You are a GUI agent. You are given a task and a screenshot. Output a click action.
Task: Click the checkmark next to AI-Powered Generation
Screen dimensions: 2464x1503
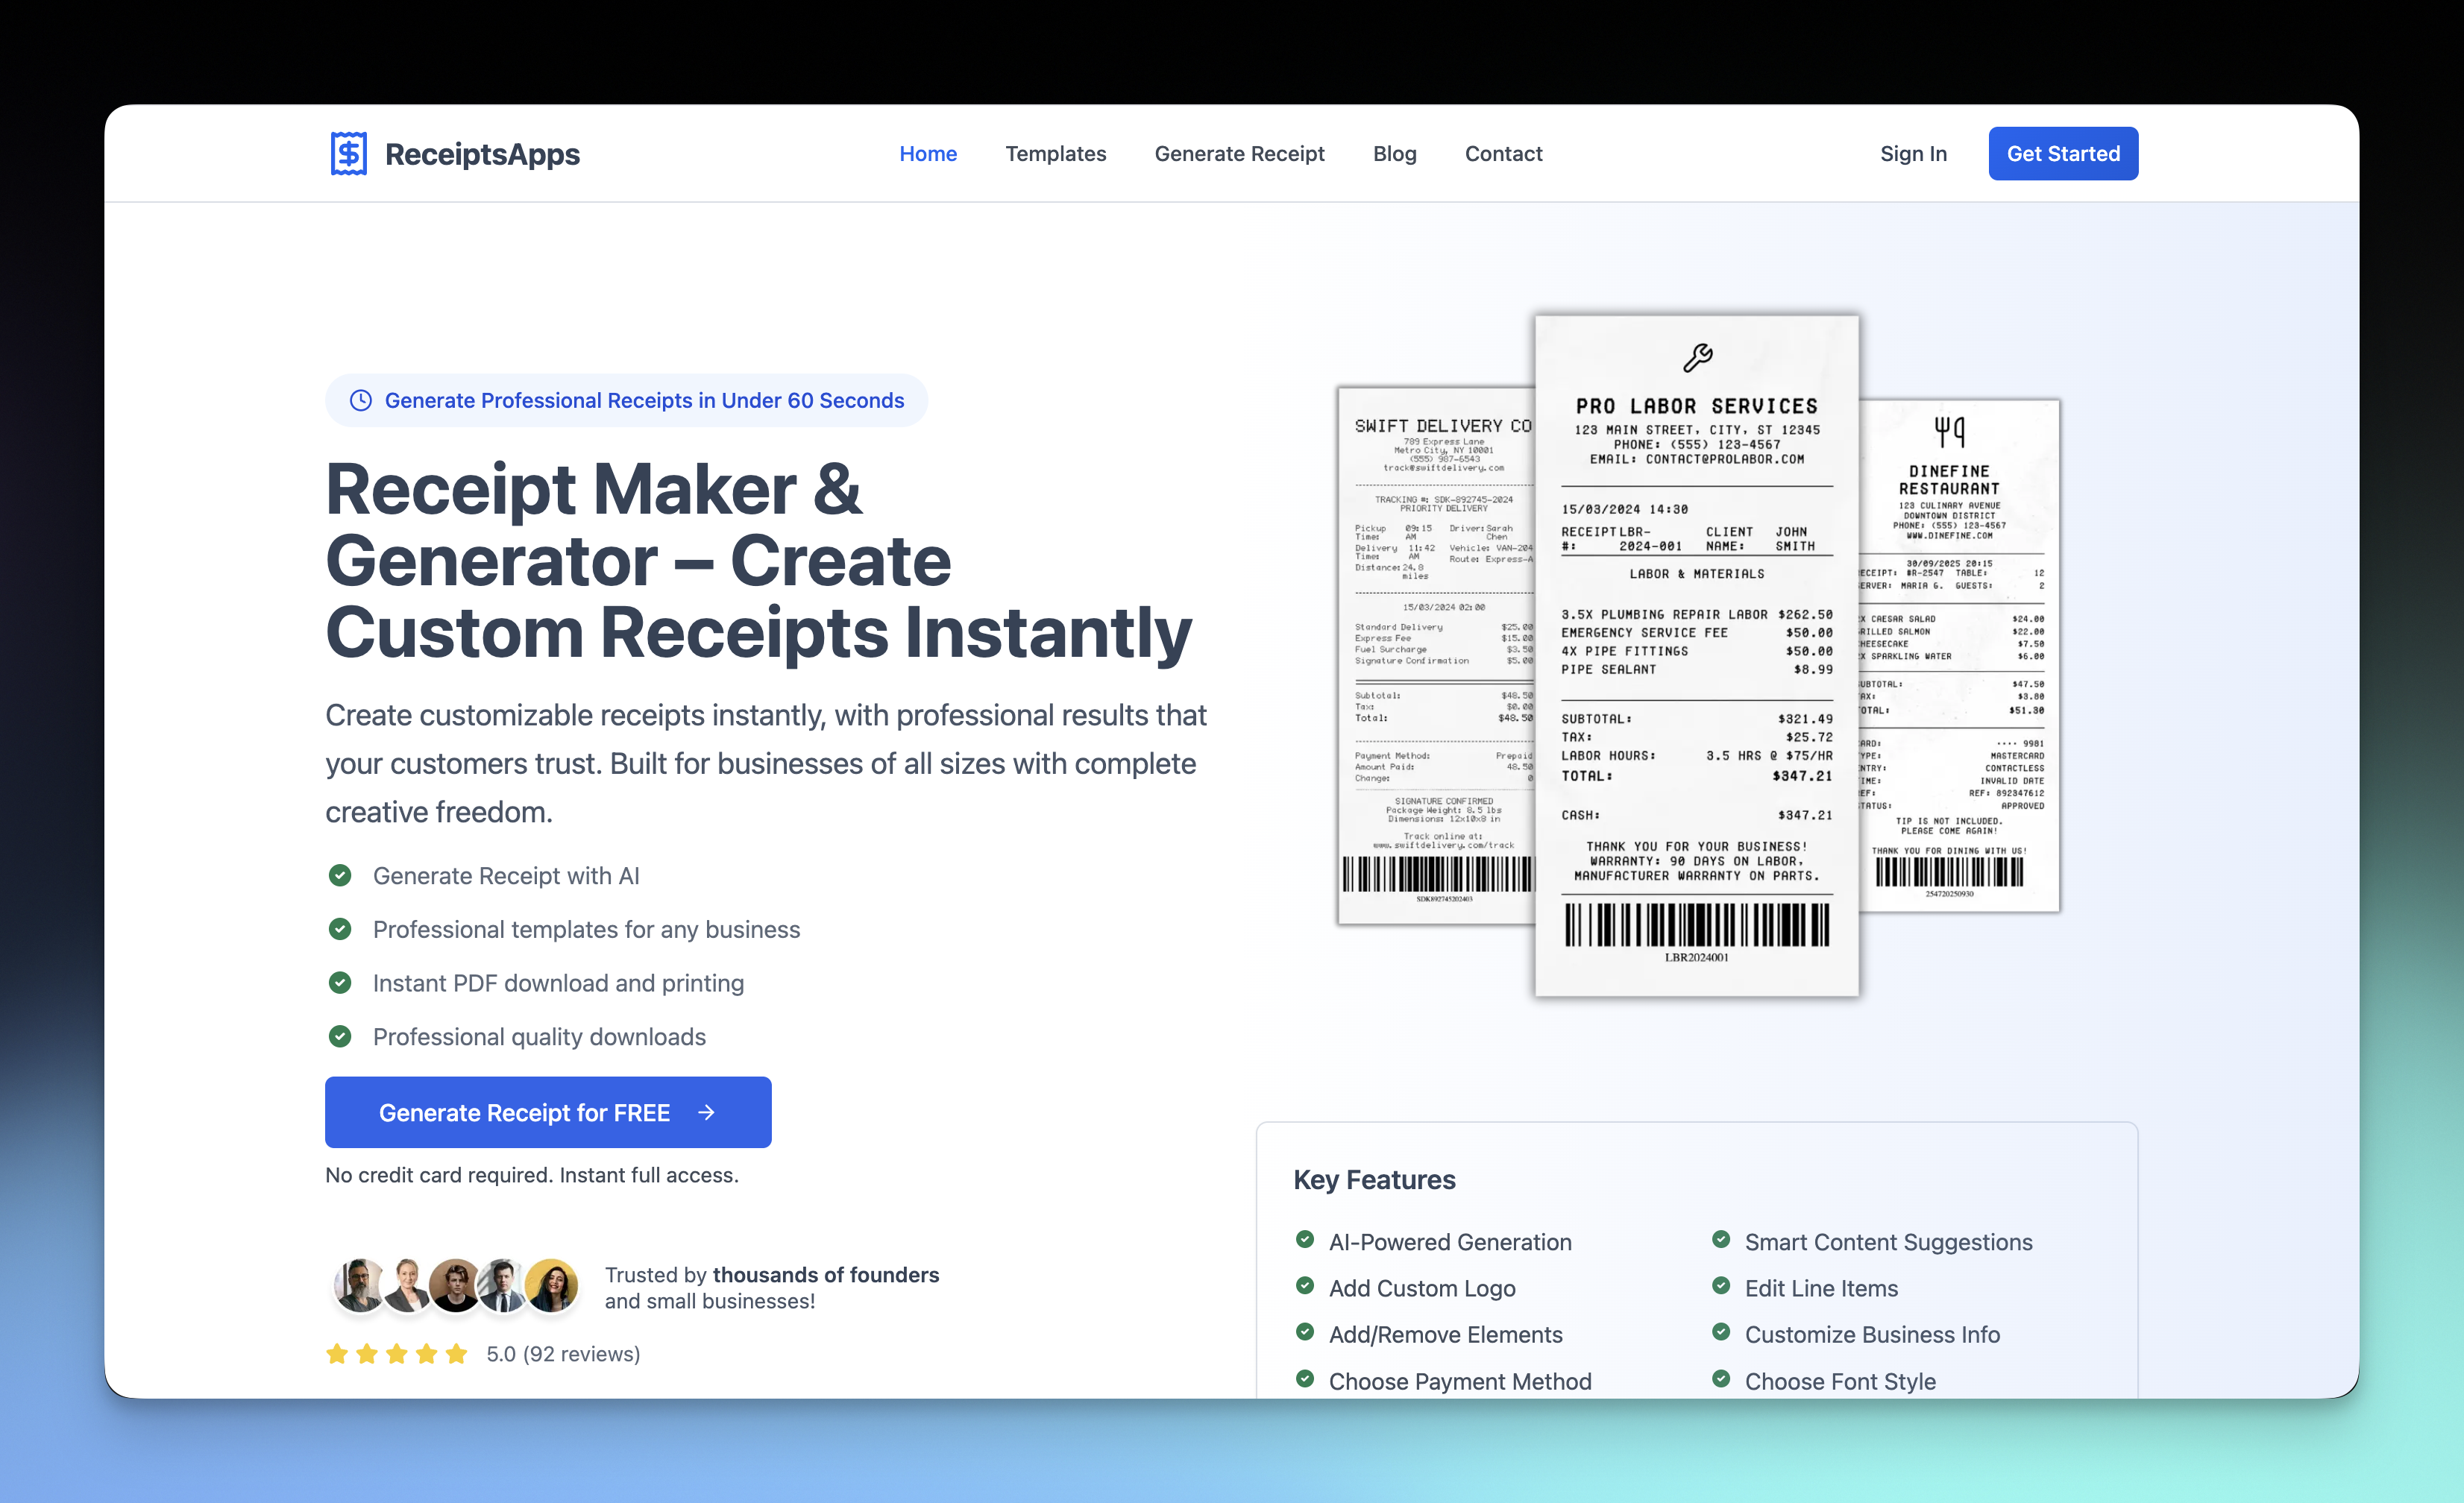(x=1305, y=1240)
